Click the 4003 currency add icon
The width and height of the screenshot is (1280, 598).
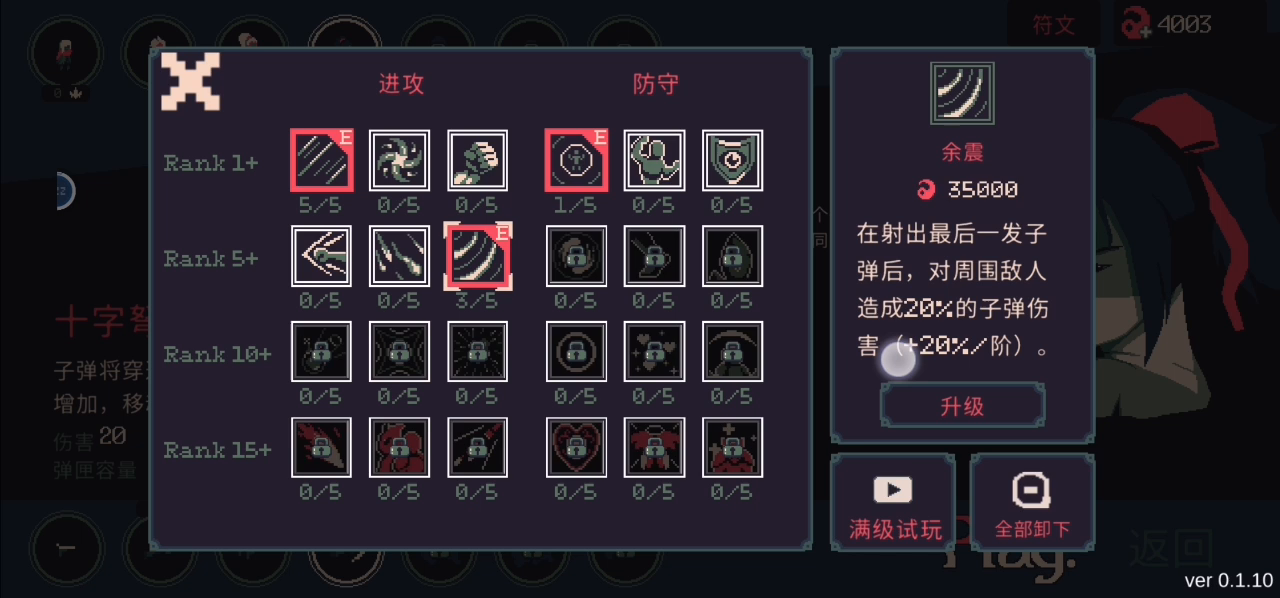tap(1136, 24)
